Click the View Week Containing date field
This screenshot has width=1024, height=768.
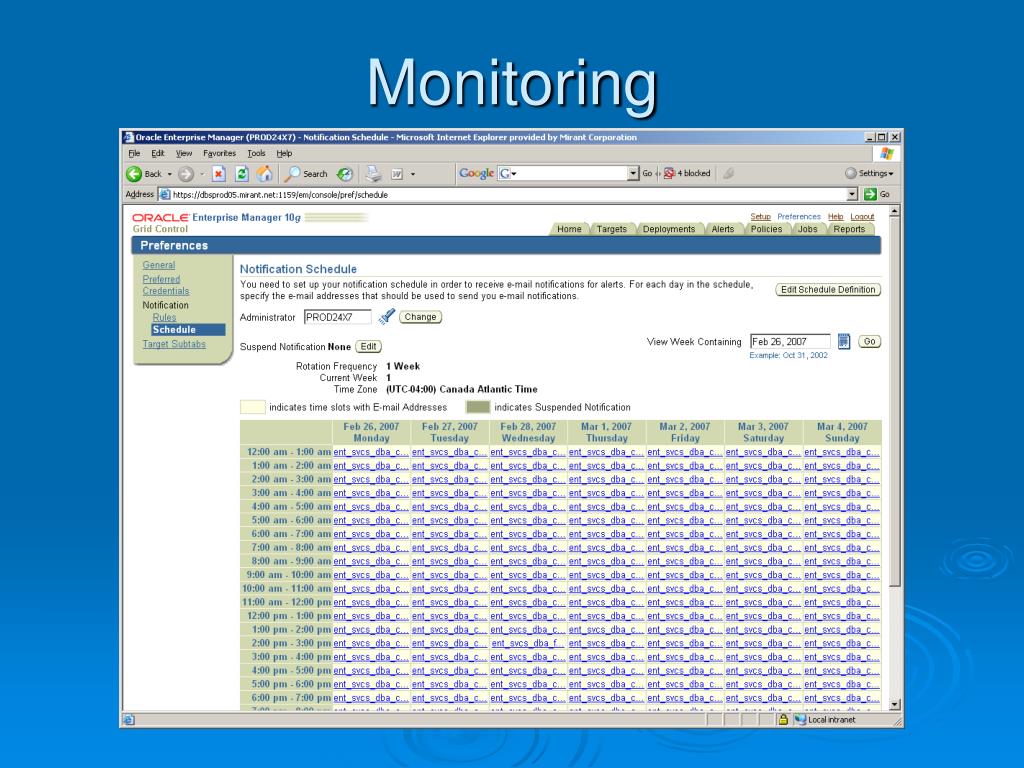tap(790, 341)
